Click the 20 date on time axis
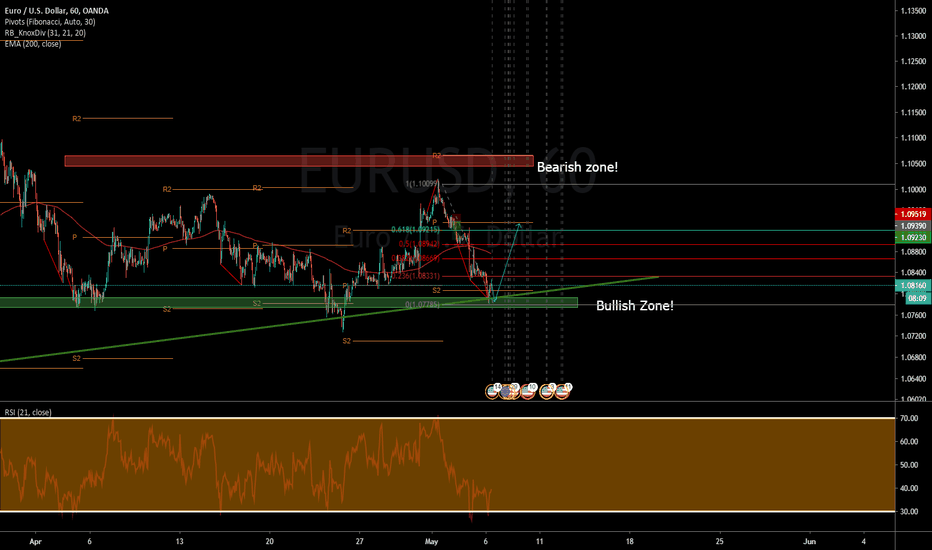The height and width of the screenshot is (550, 932). [x=269, y=541]
